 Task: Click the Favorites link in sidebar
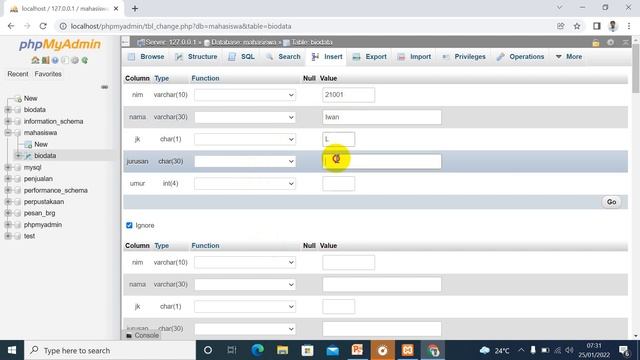(48, 74)
